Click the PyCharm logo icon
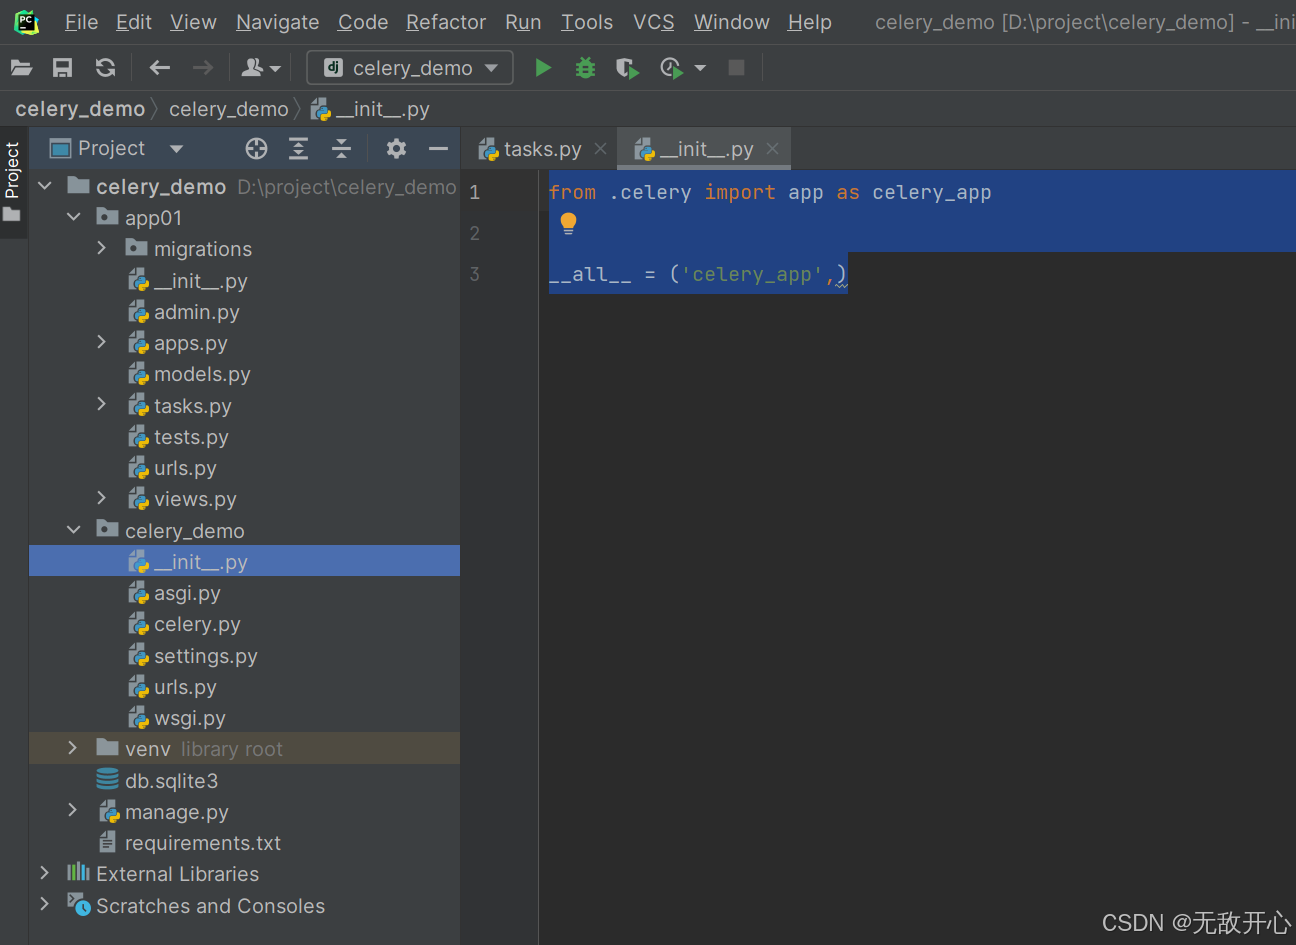1296x945 pixels. click(27, 22)
